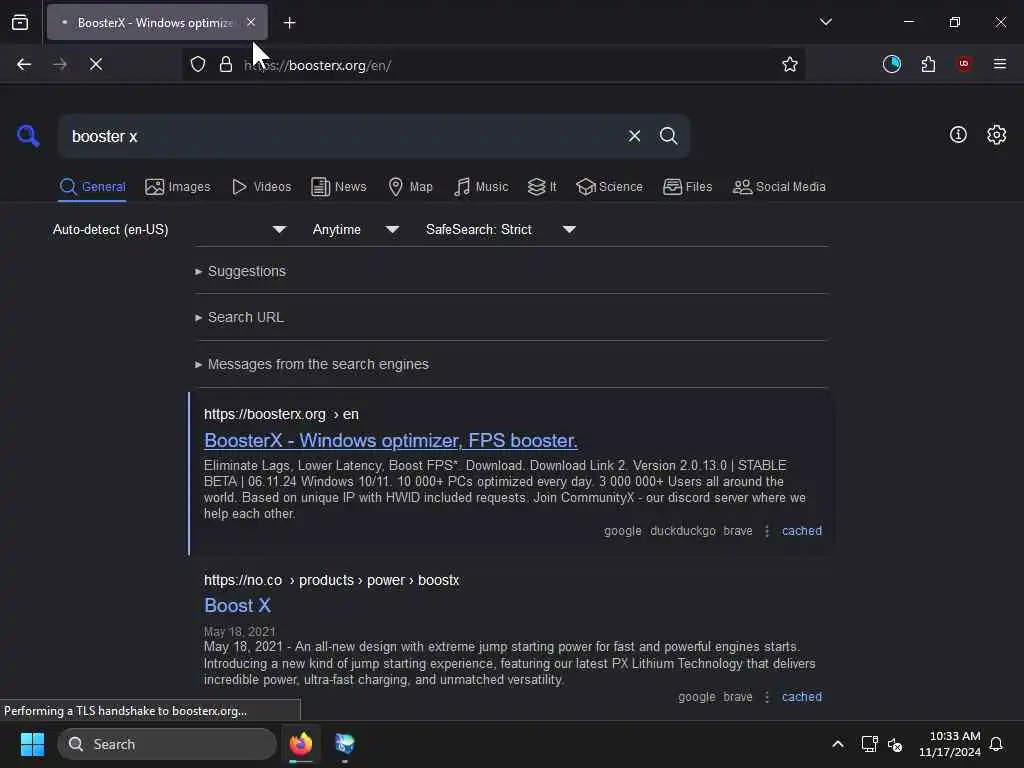
Task: Click the Windows taskbar Search box
Action: pyautogui.click(x=167, y=744)
